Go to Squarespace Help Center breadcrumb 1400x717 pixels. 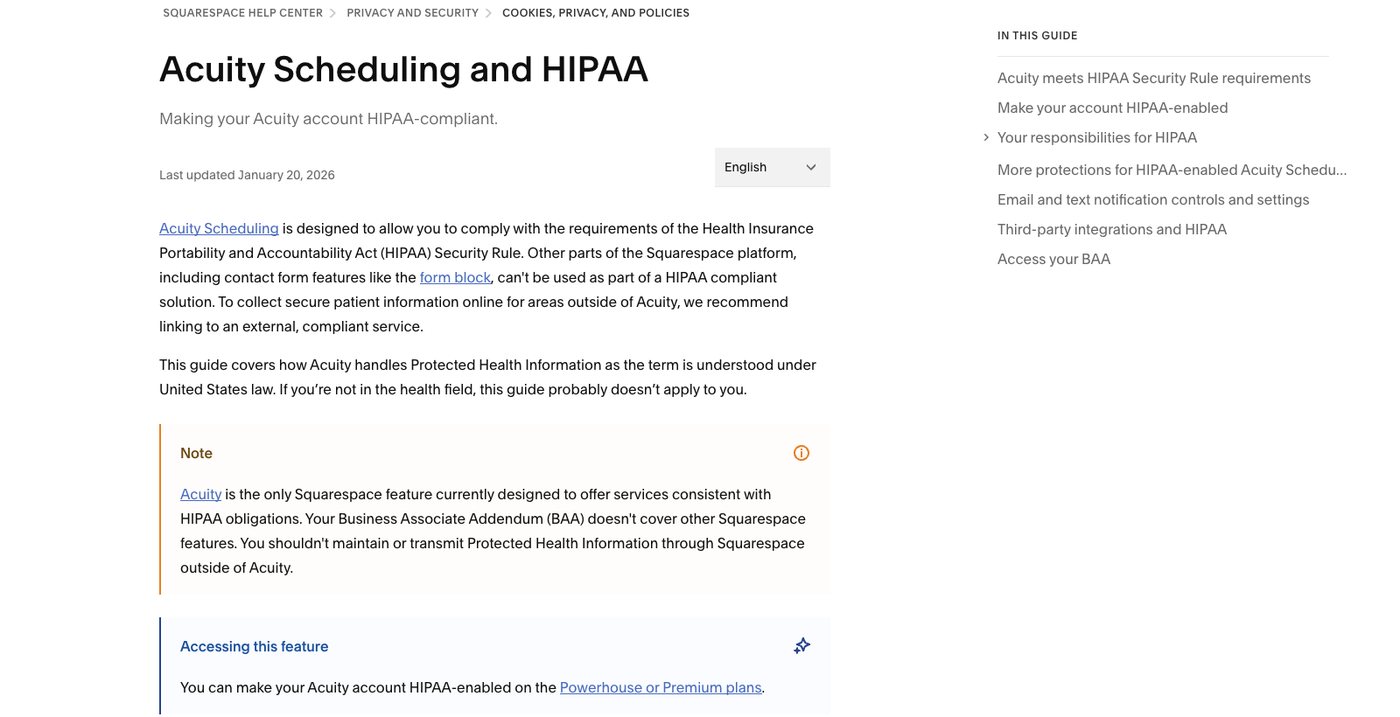(x=243, y=13)
